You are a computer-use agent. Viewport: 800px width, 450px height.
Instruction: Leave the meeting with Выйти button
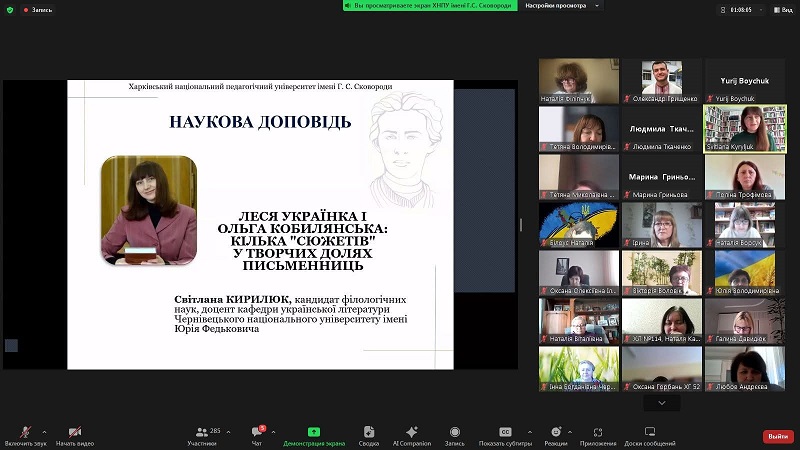pos(778,436)
